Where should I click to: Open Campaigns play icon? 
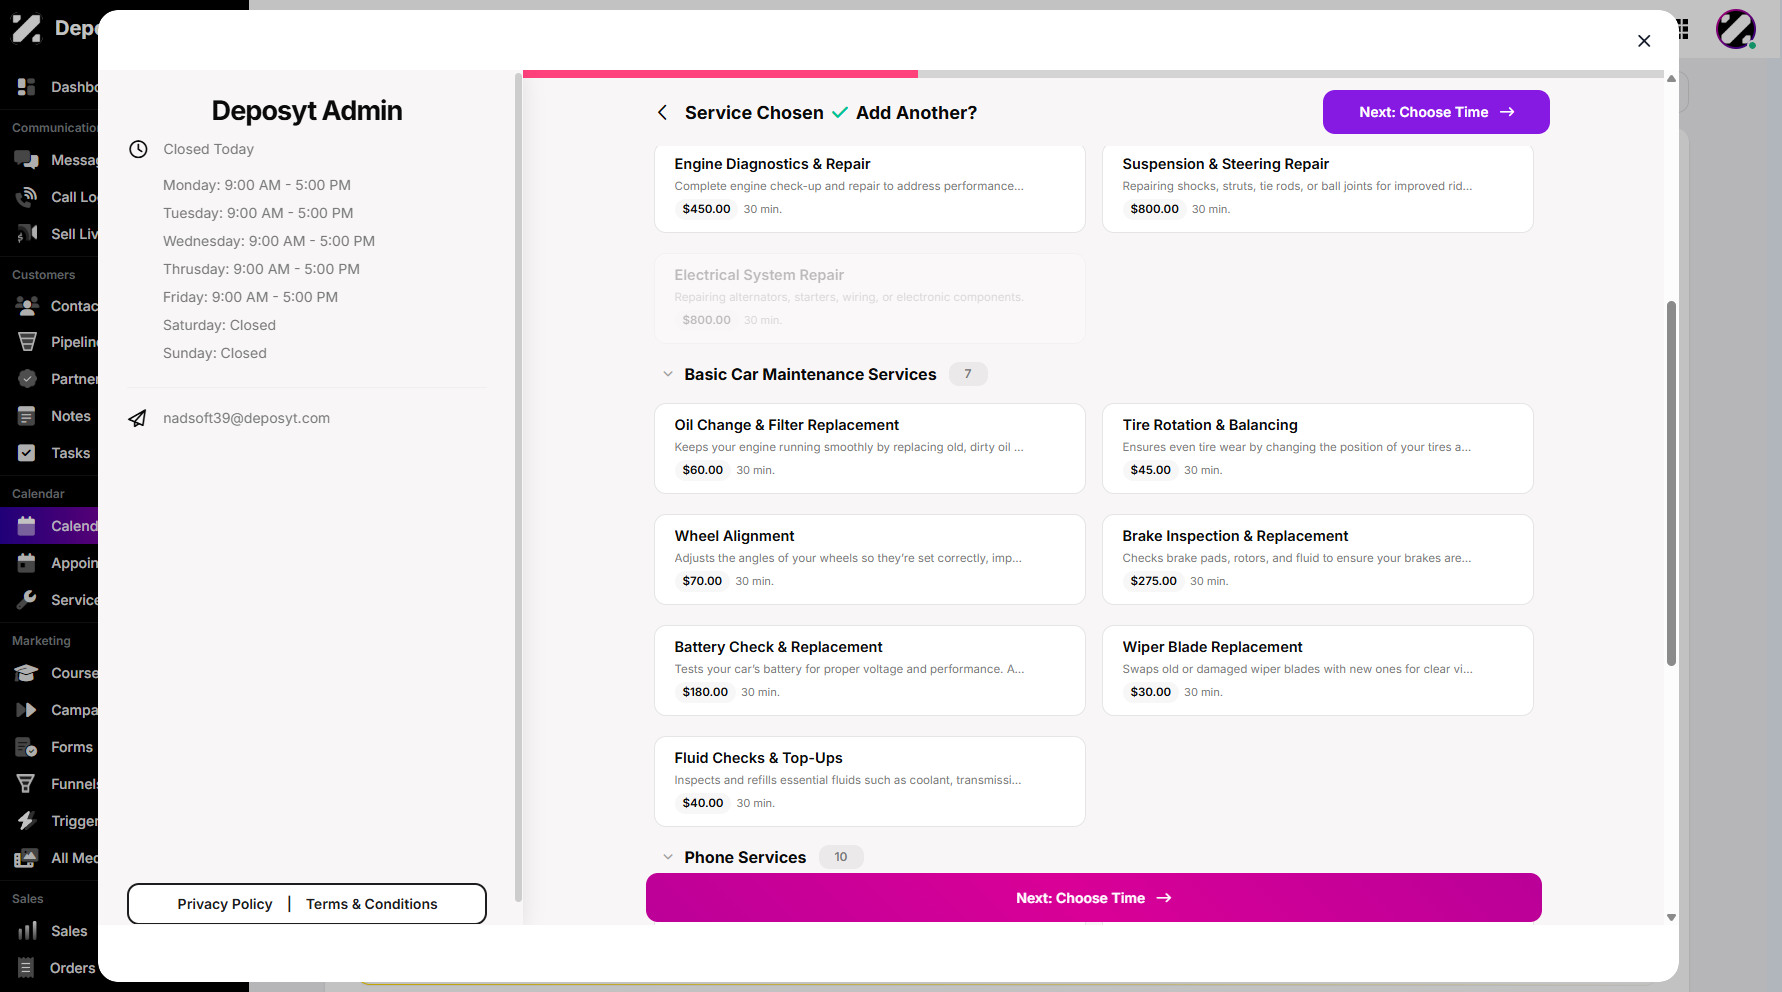[27, 710]
